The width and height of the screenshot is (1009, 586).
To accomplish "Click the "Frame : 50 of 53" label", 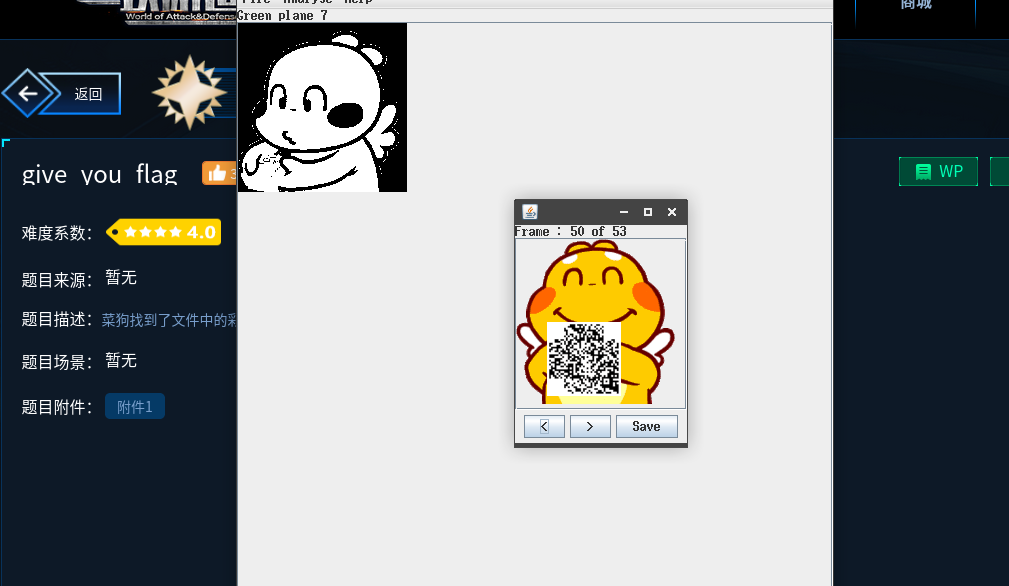I will point(571,232).
